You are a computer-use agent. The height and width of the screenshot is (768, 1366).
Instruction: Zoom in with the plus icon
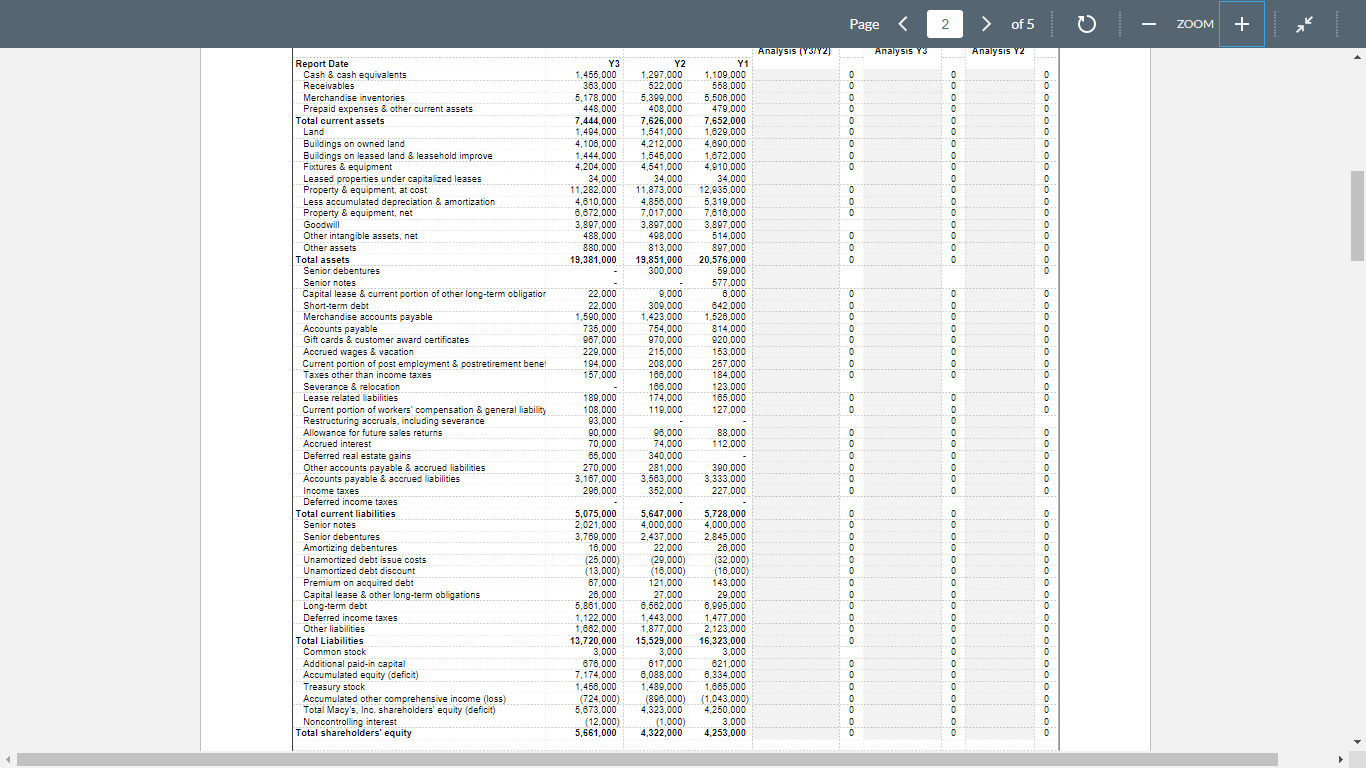tap(1242, 24)
